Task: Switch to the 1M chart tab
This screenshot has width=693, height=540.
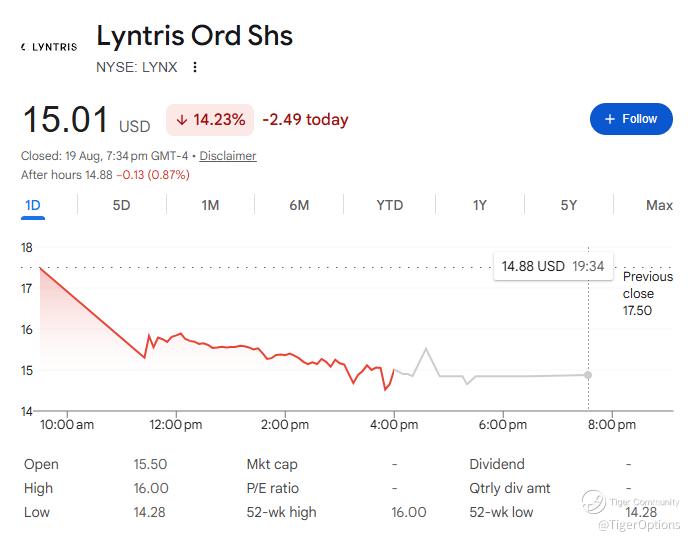Action: [x=210, y=205]
